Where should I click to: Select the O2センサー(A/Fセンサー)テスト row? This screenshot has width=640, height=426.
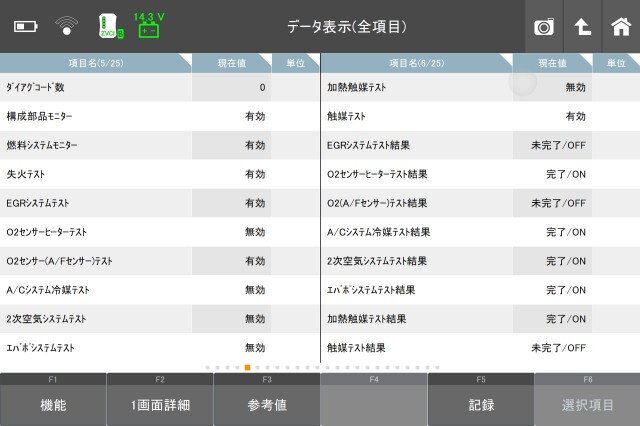tap(160, 261)
